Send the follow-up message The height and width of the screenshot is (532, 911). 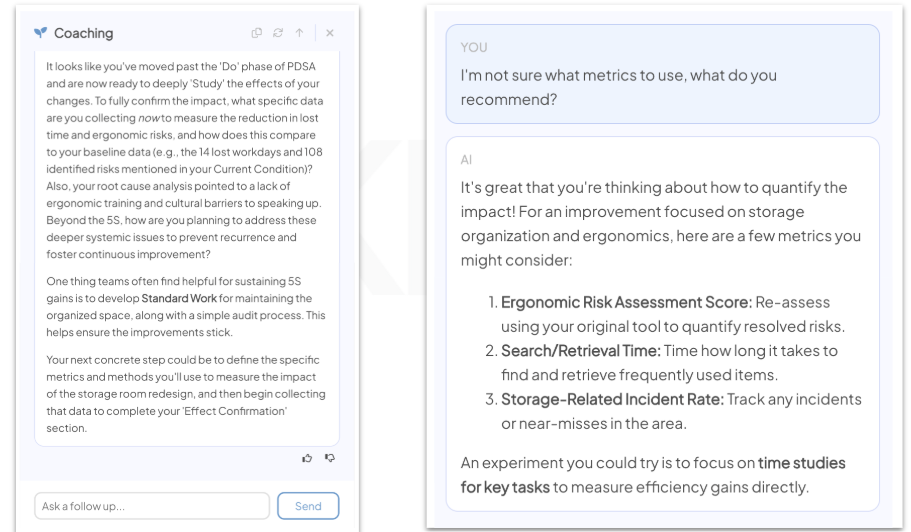308,506
